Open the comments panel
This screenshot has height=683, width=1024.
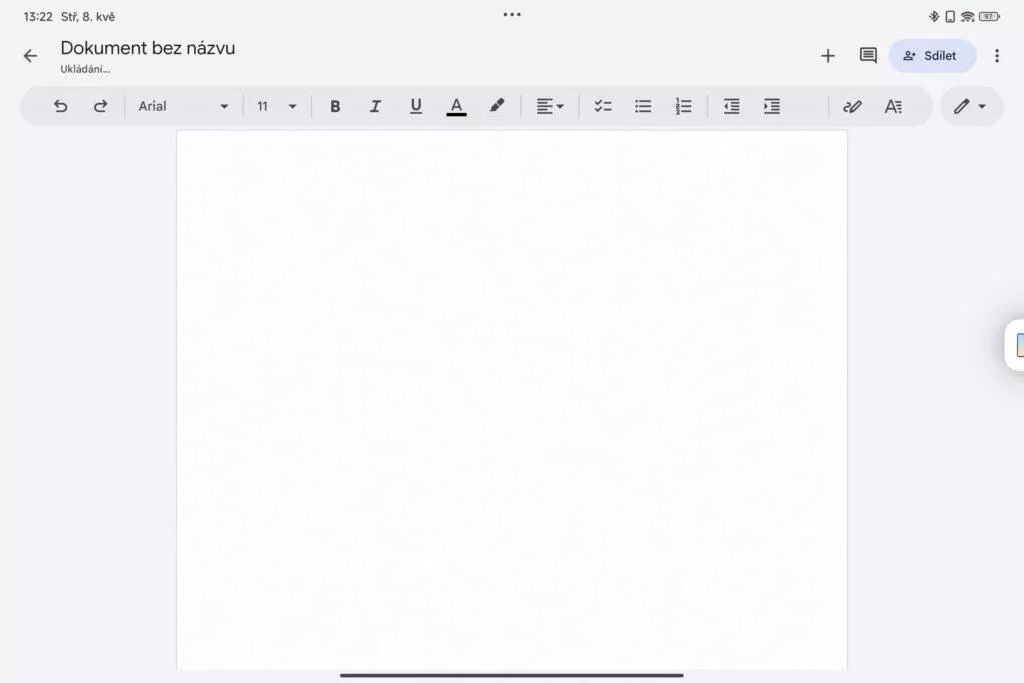click(868, 56)
